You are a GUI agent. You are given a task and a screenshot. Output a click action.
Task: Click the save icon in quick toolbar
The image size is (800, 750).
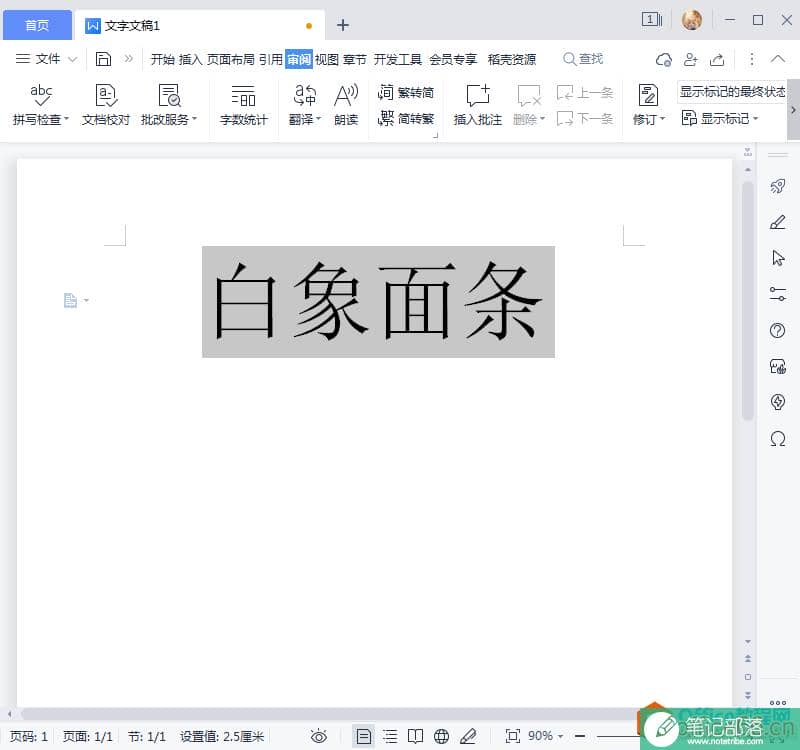(103, 59)
